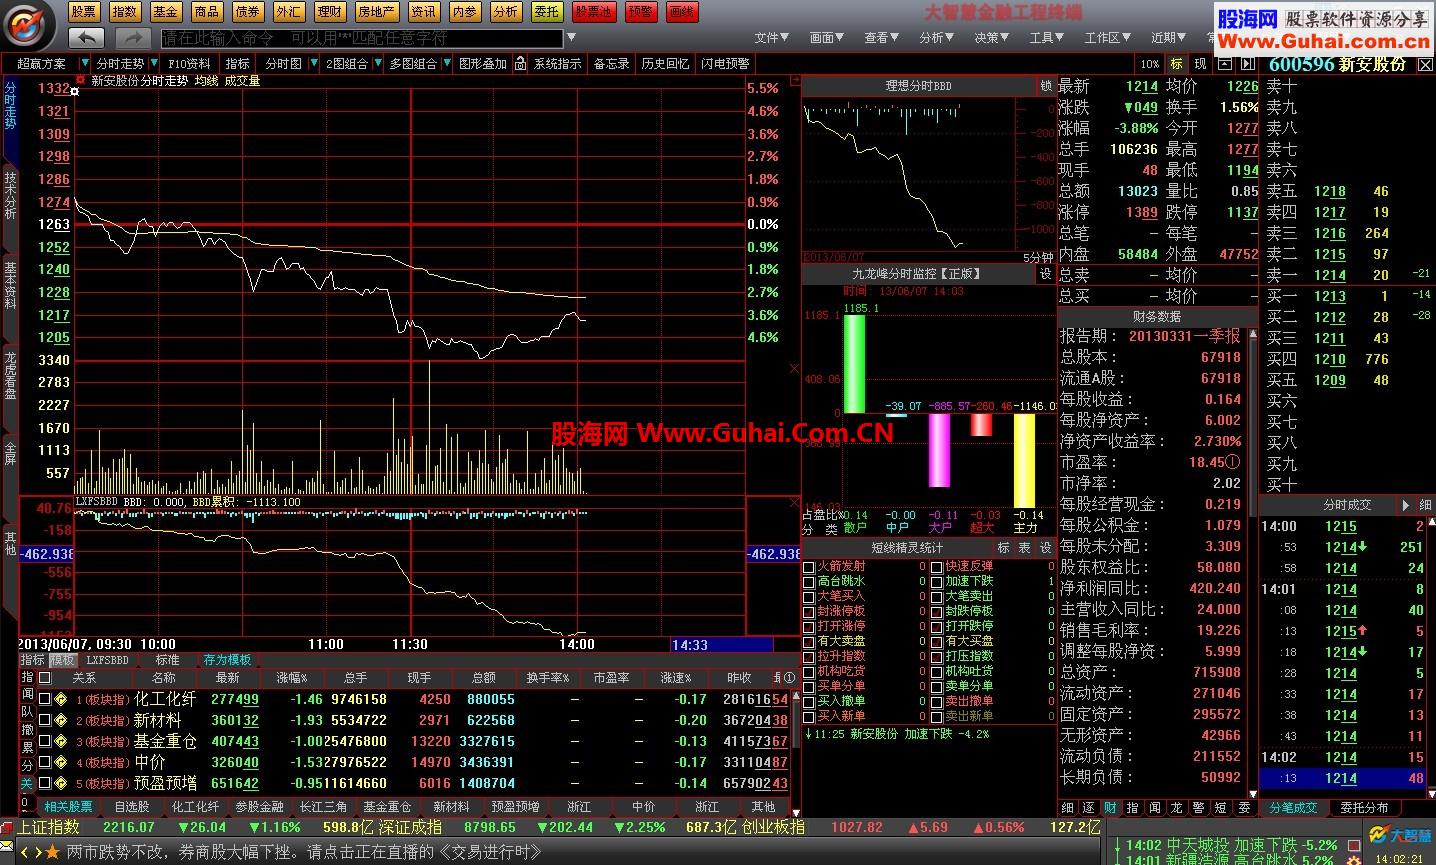The height and width of the screenshot is (865, 1436).
Task: Expand the 分时图 dropdown arrow
Action: [x=312, y=63]
